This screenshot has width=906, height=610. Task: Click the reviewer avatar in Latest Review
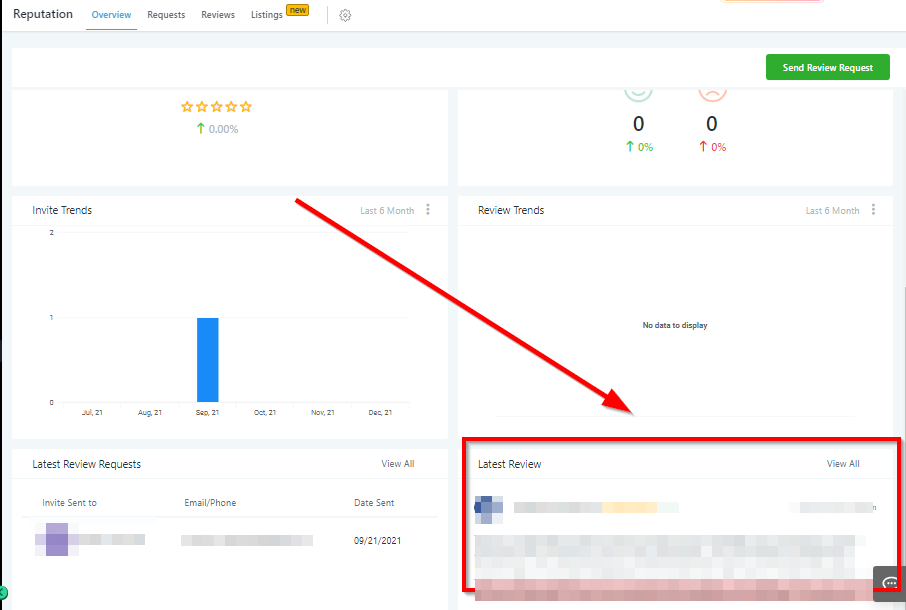coord(489,508)
